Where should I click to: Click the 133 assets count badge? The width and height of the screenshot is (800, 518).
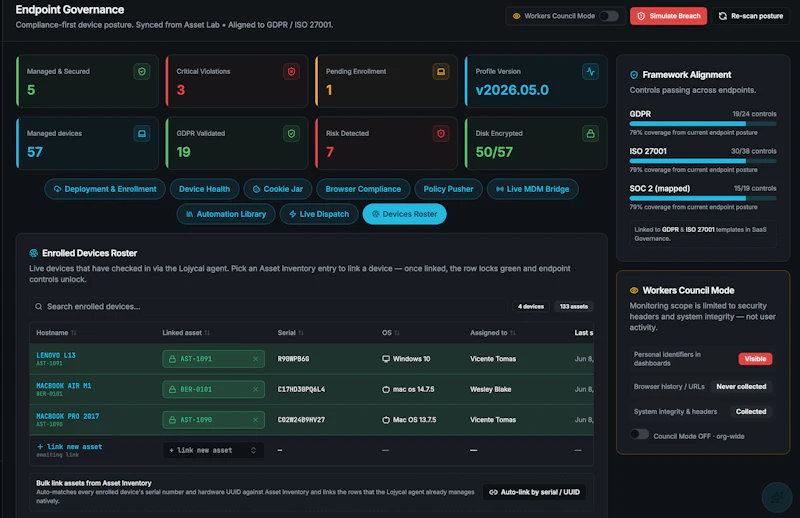tap(573, 307)
